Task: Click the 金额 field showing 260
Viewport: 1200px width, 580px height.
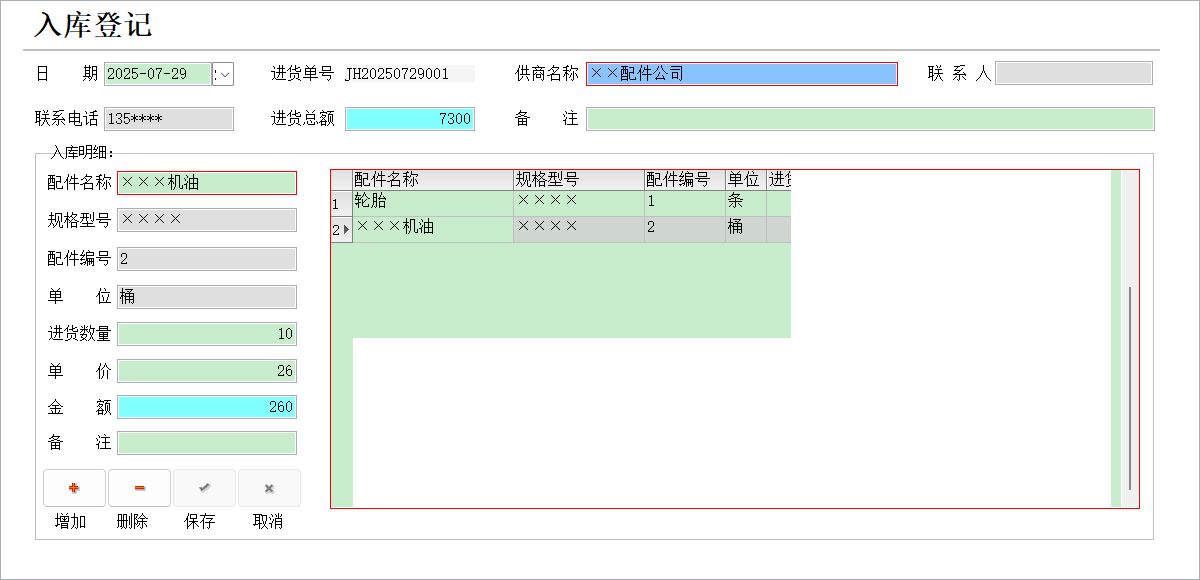Action: click(207, 407)
